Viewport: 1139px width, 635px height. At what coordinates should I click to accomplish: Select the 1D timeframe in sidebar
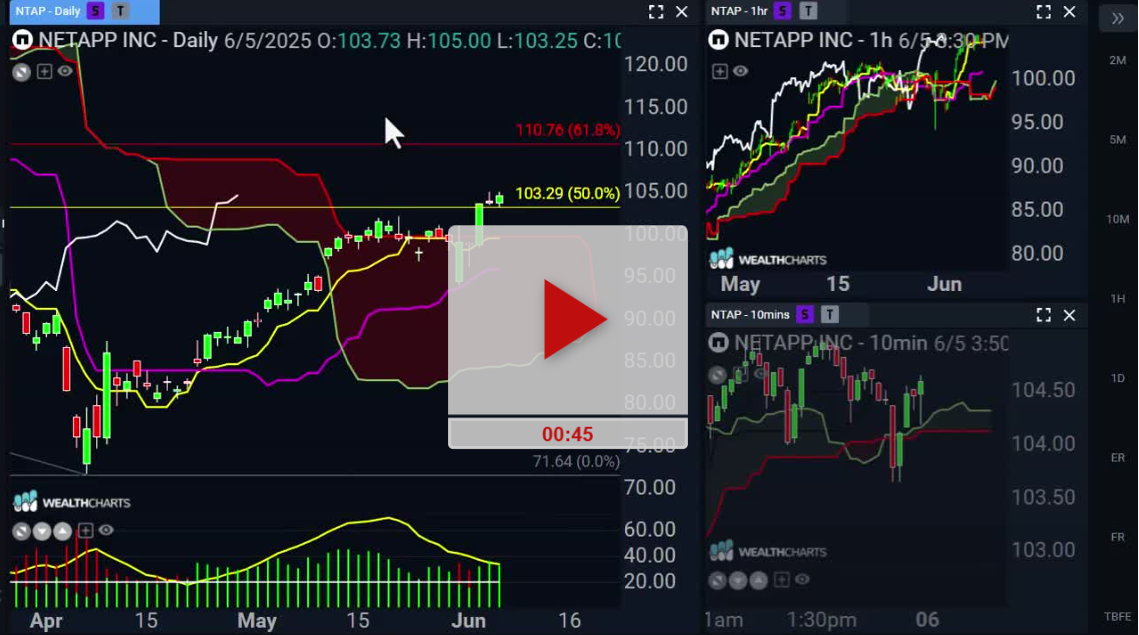coord(1117,379)
